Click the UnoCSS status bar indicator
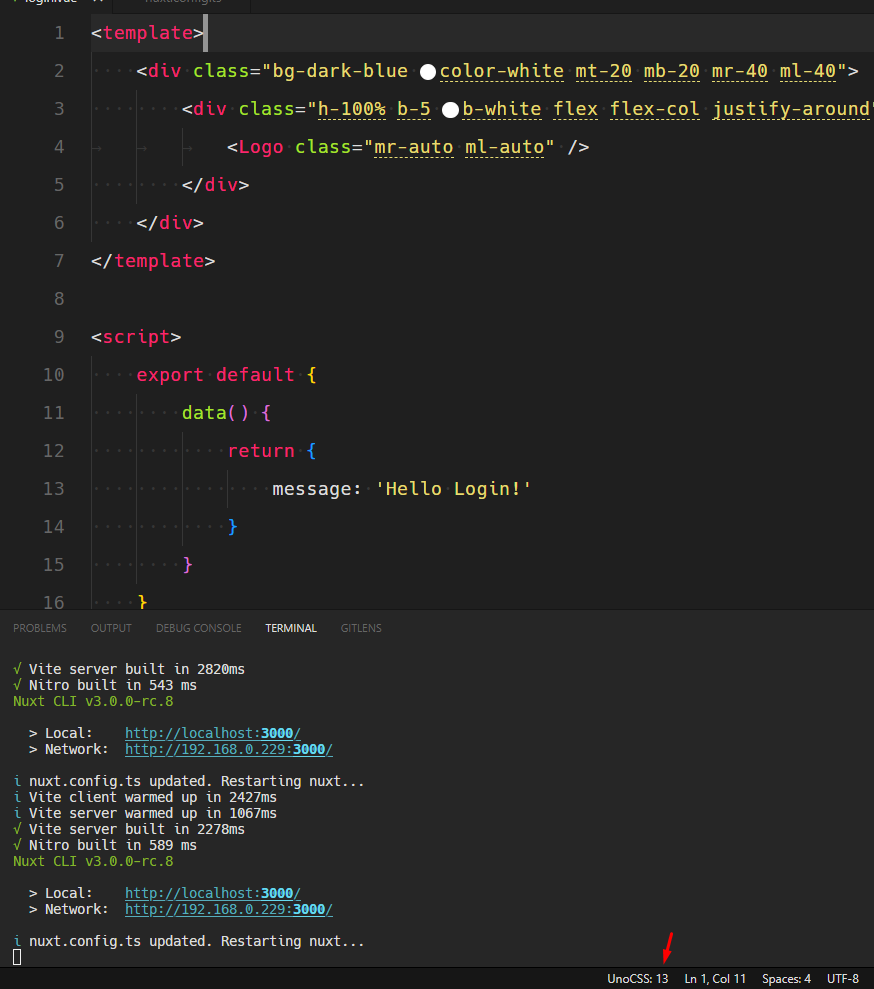874x989 pixels. click(637, 979)
